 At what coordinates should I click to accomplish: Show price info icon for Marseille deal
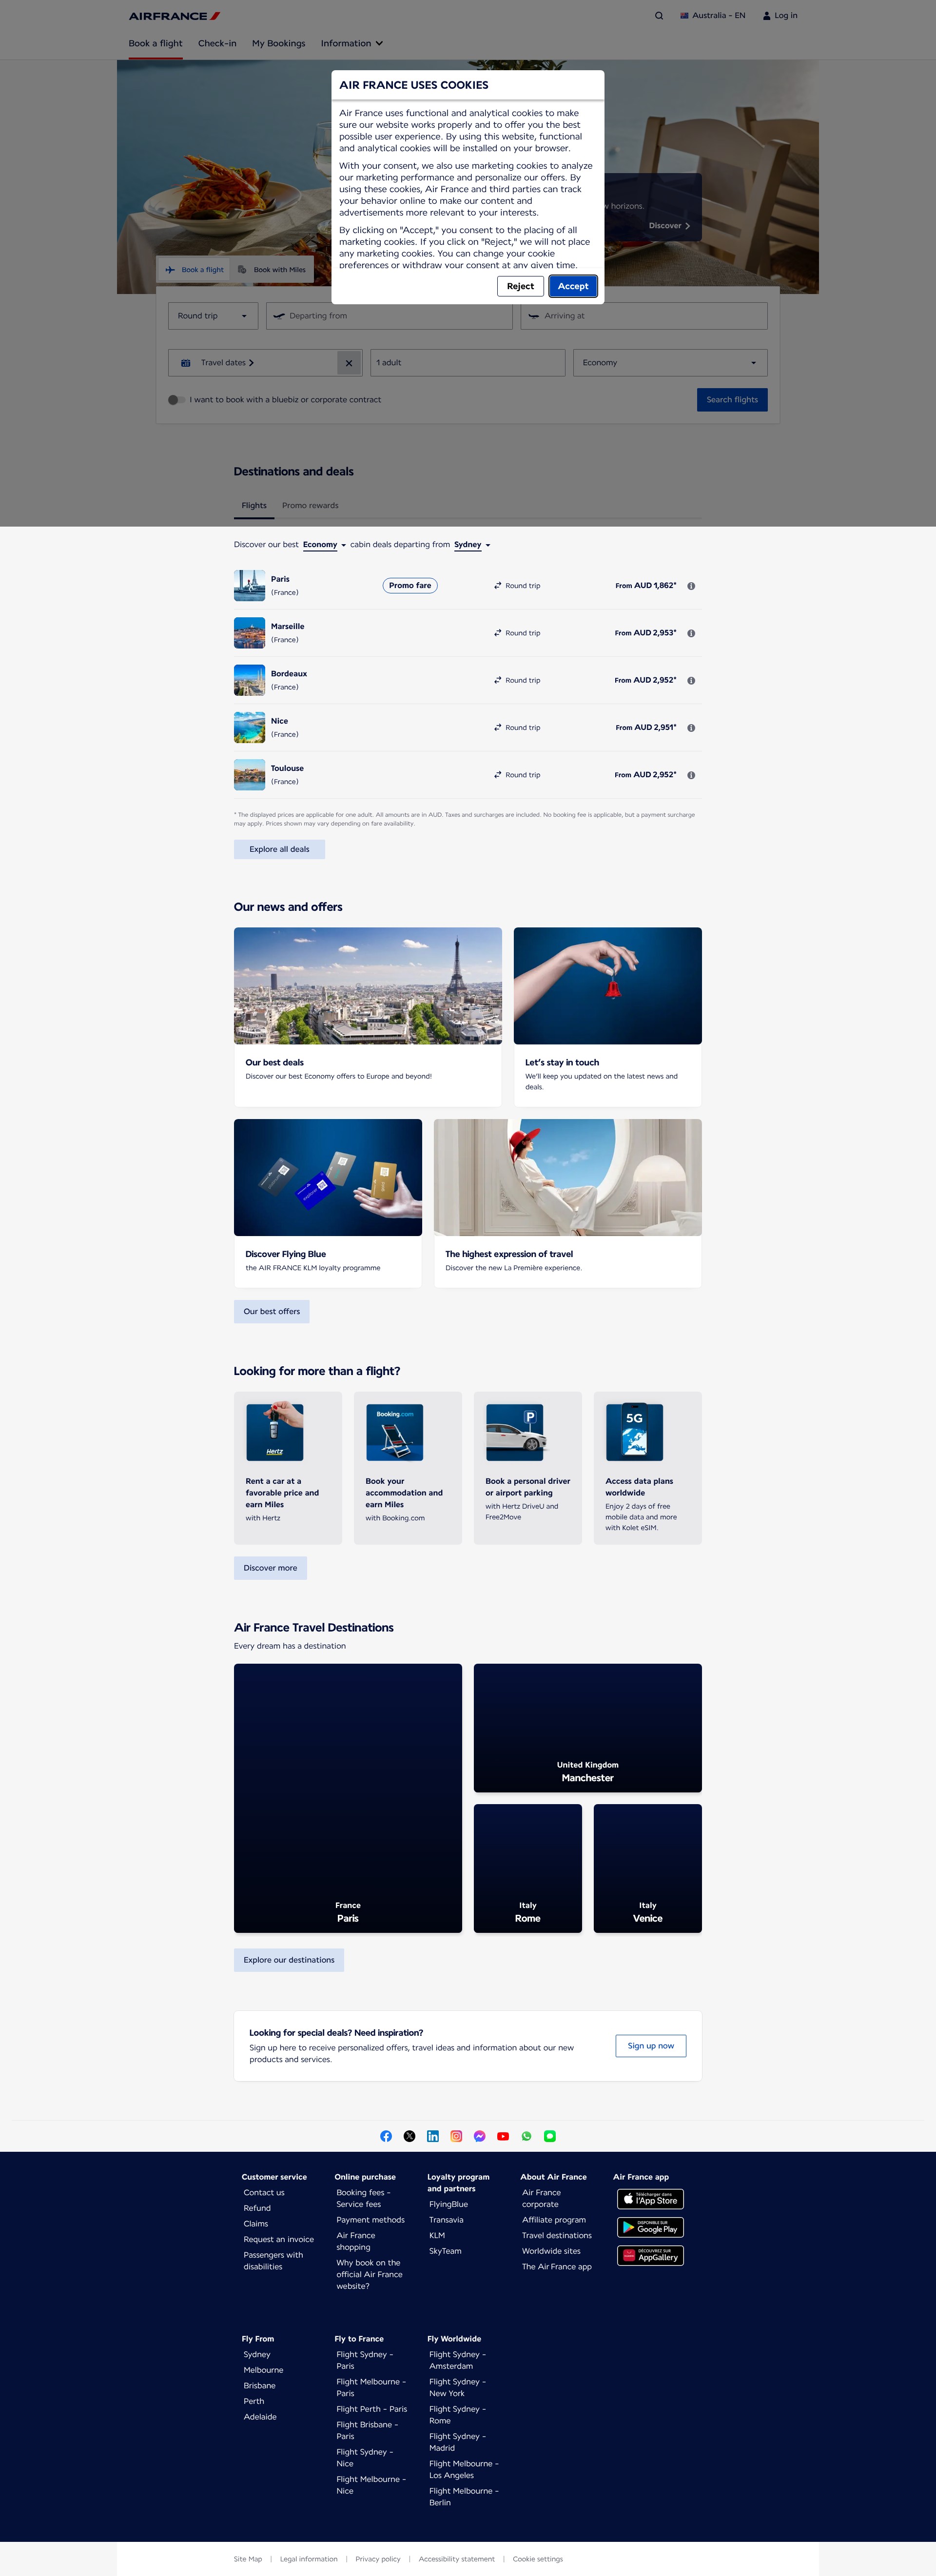[691, 633]
